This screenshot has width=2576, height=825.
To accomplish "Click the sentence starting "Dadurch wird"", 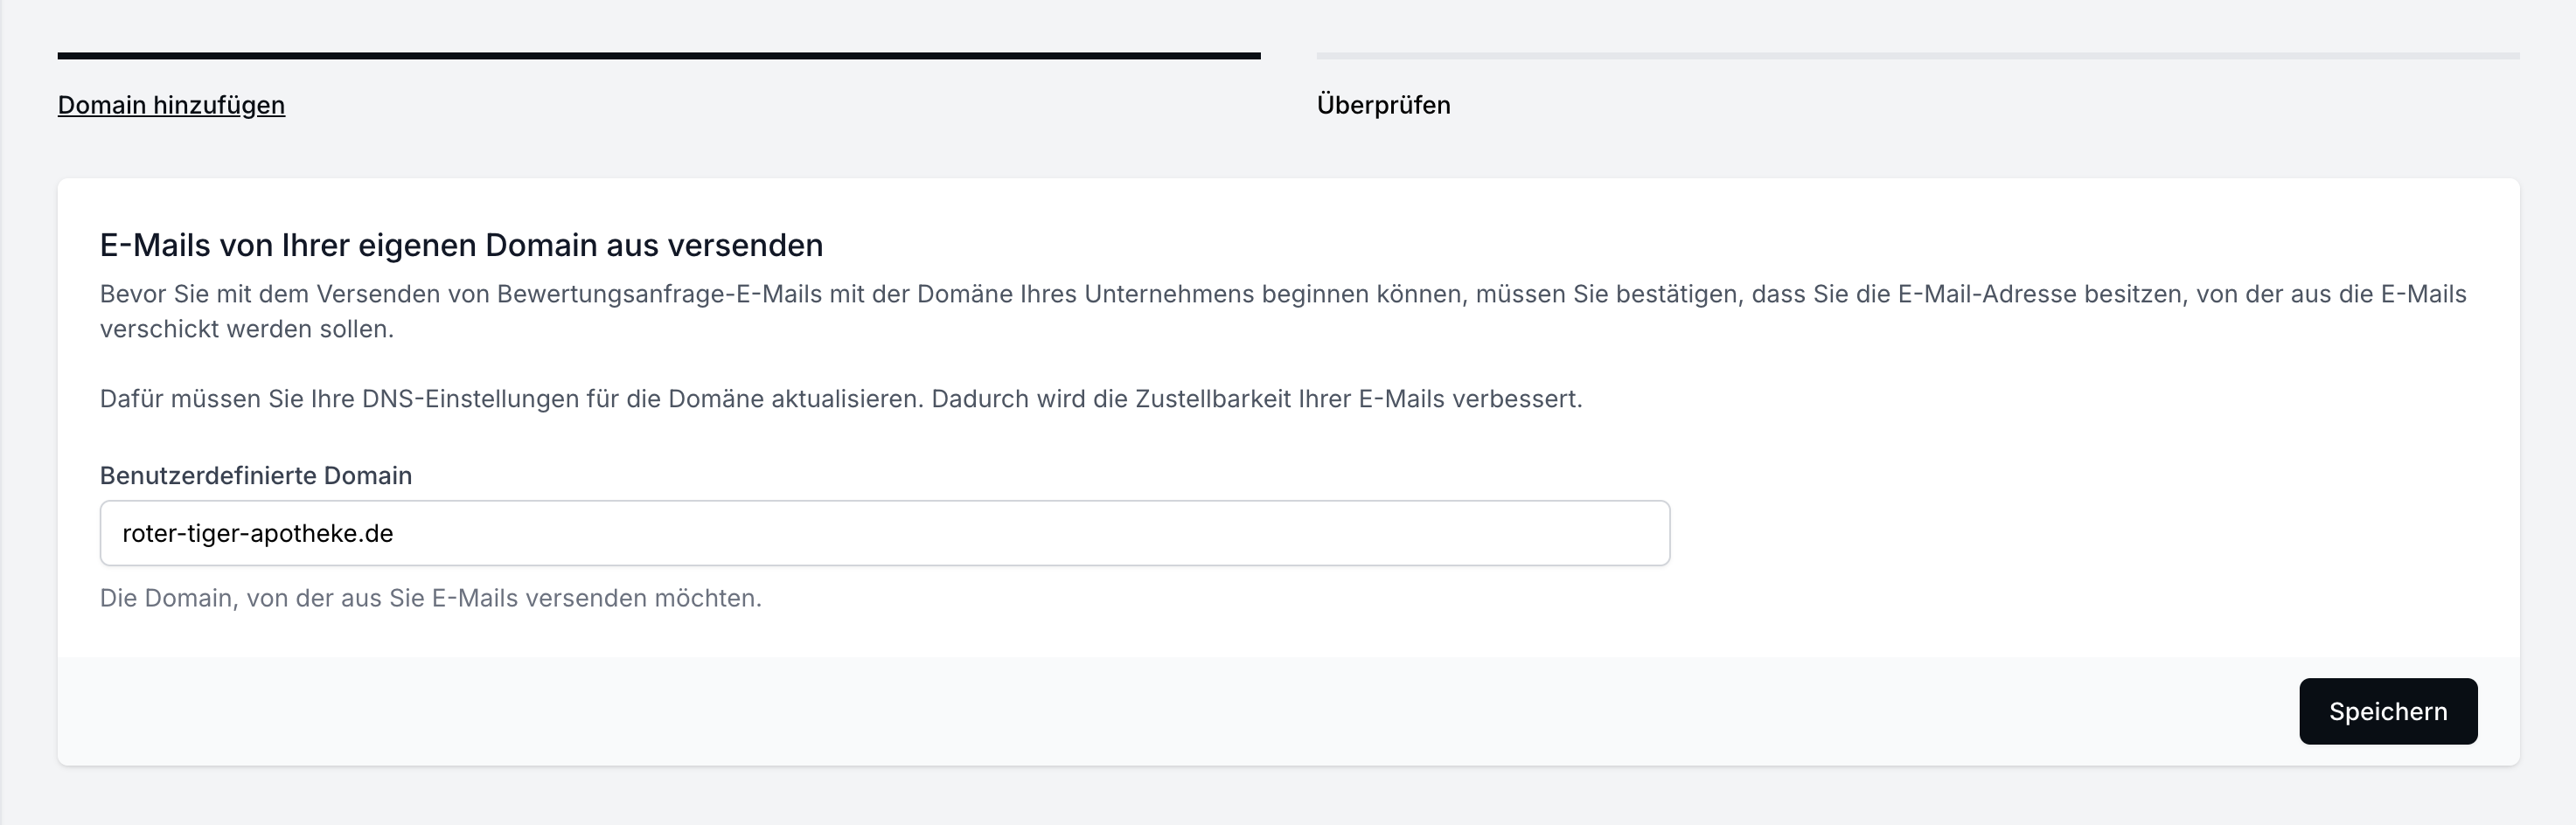I will point(1256,399).
